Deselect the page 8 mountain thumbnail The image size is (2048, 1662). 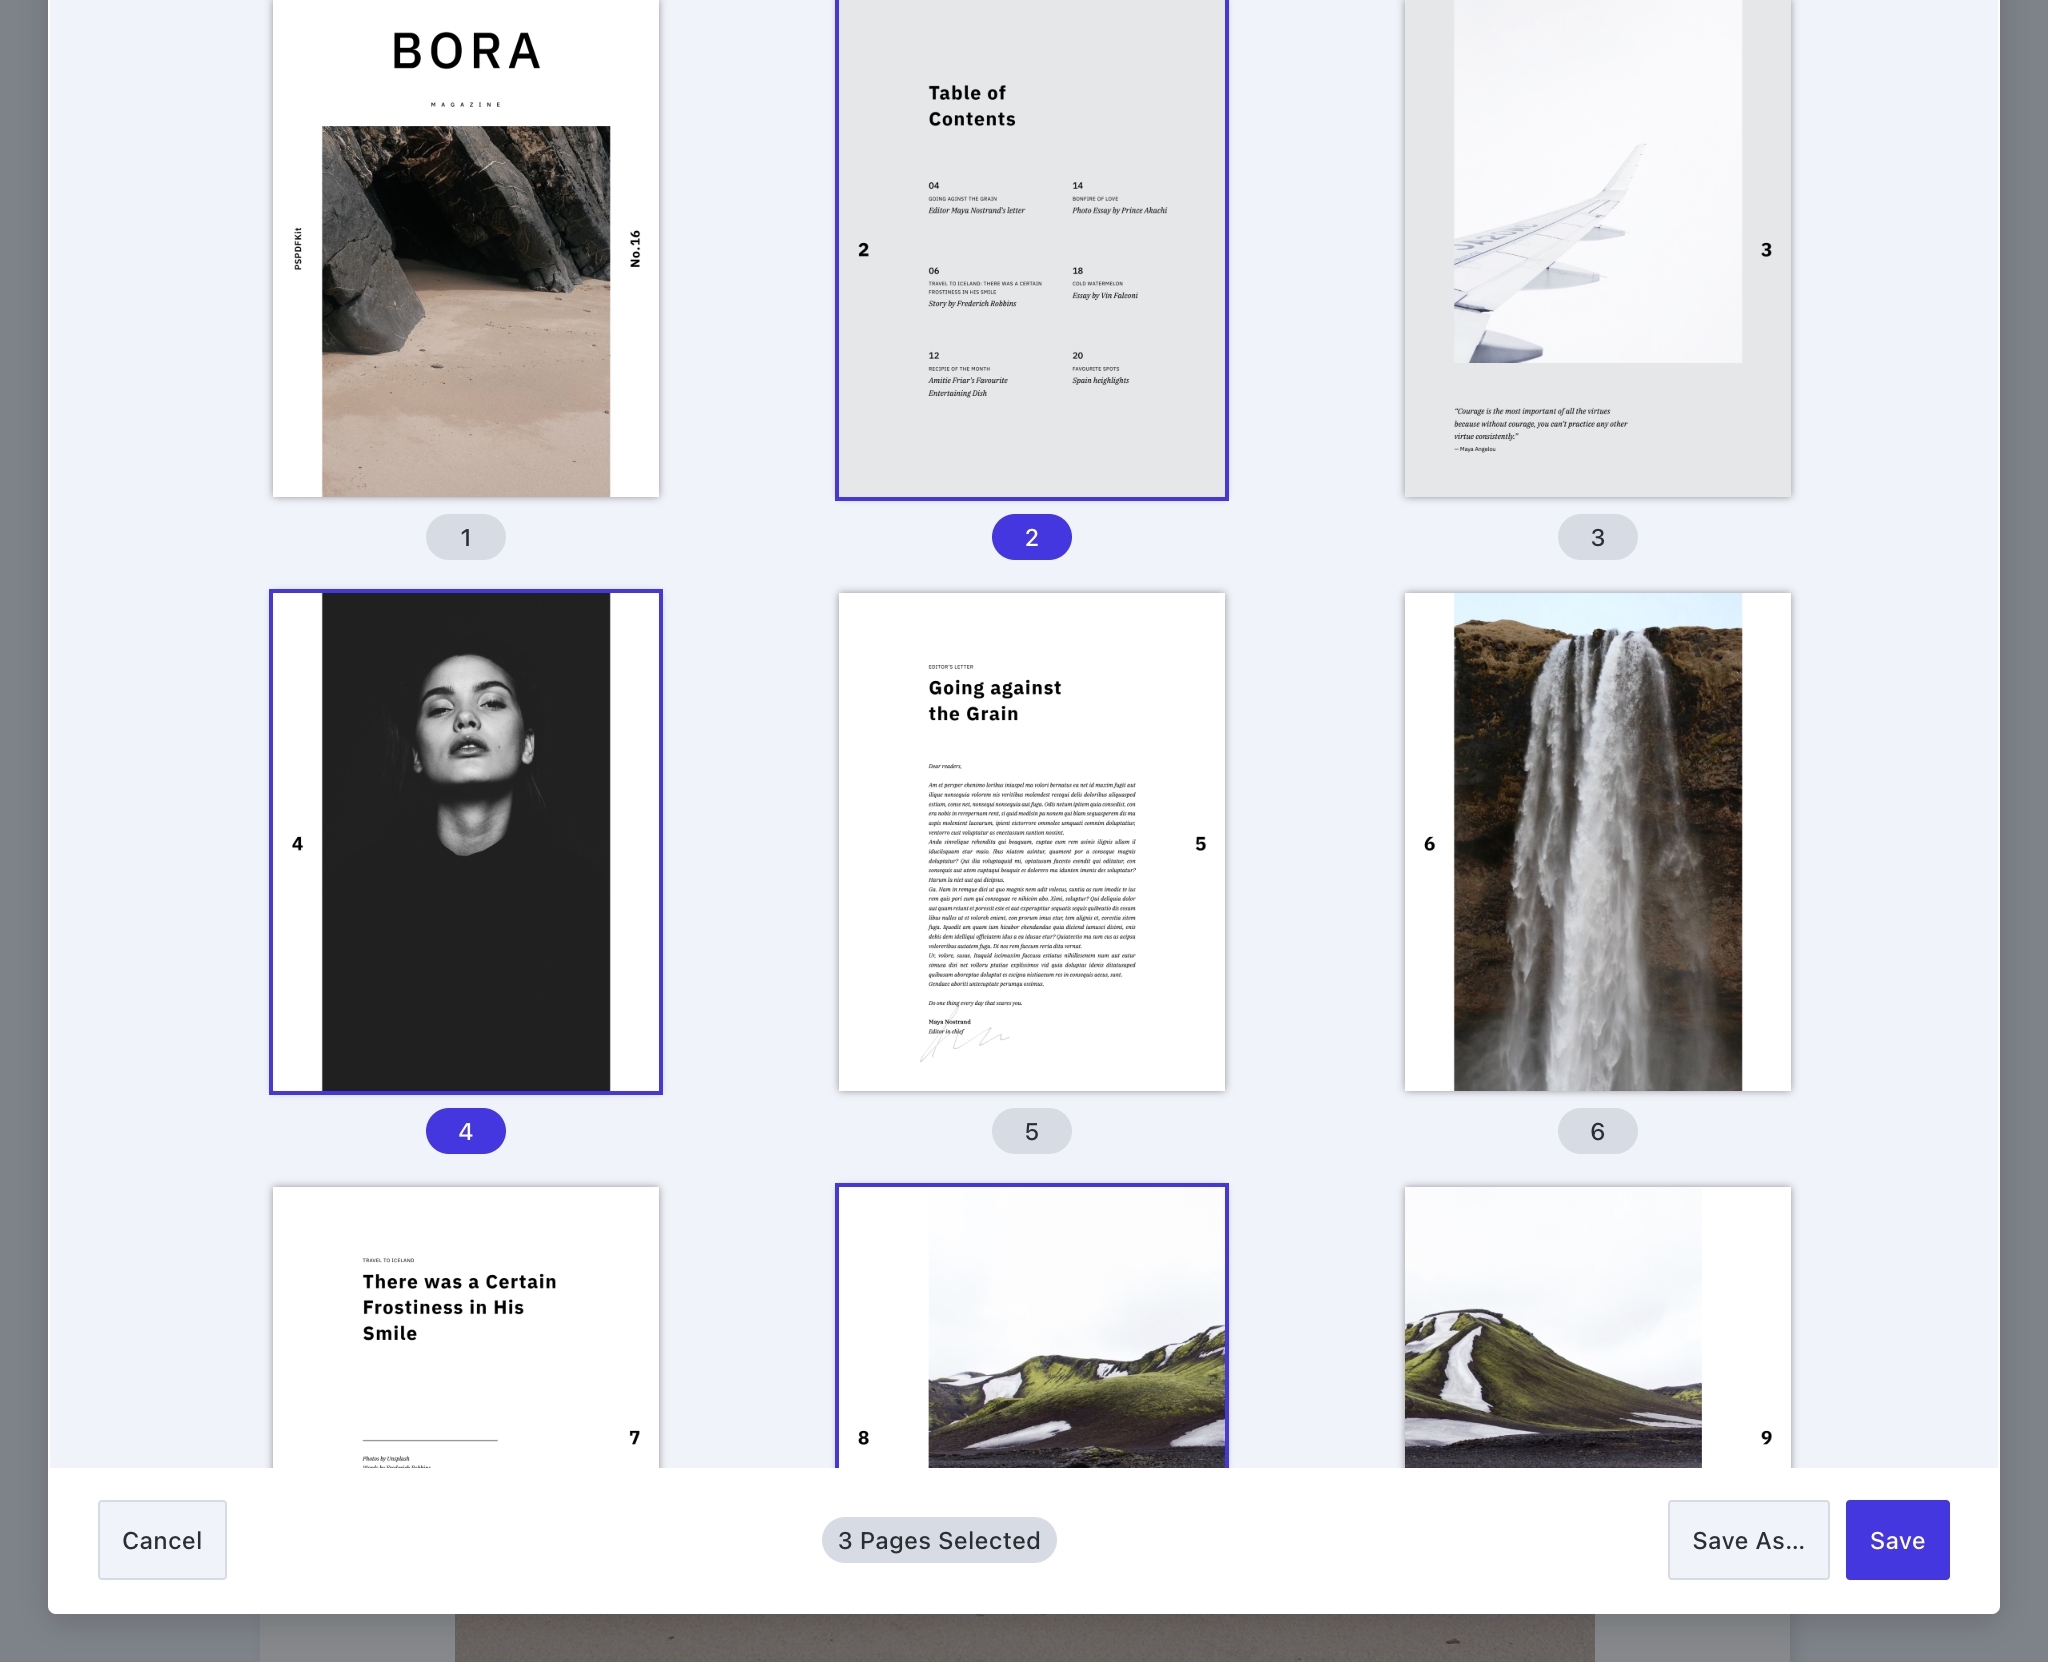pos(1031,1326)
